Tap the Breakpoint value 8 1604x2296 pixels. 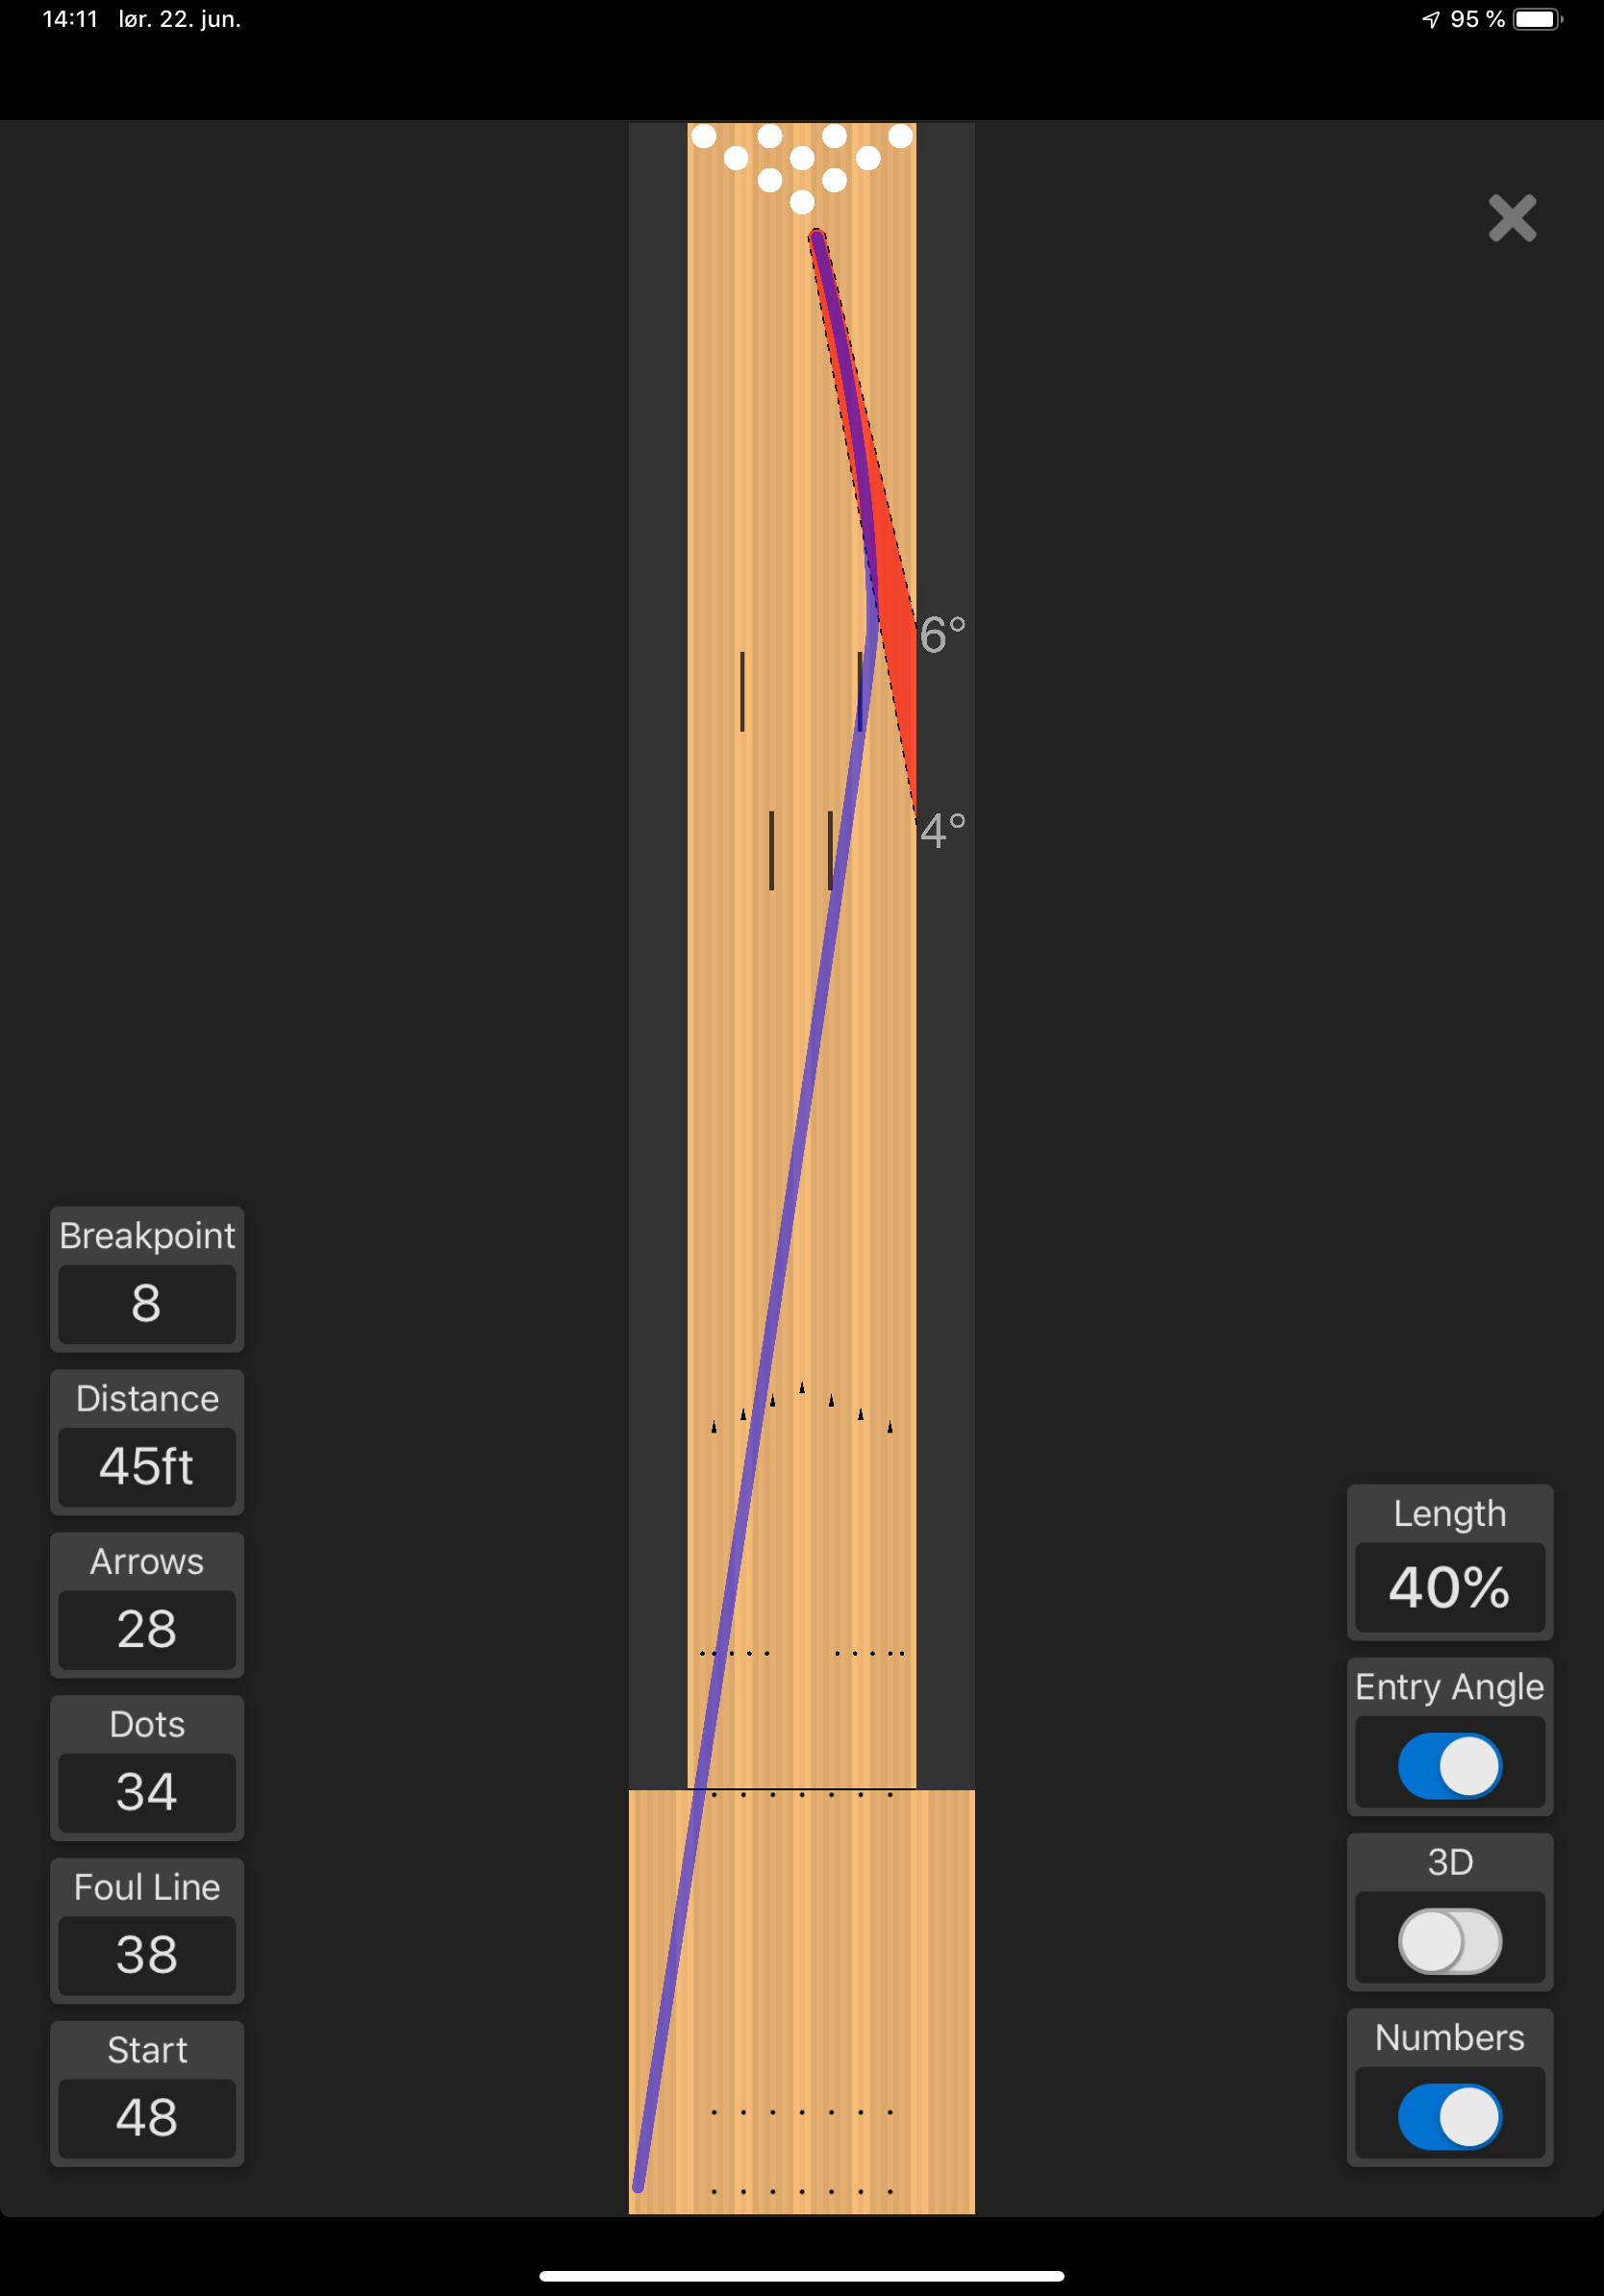pos(147,1304)
